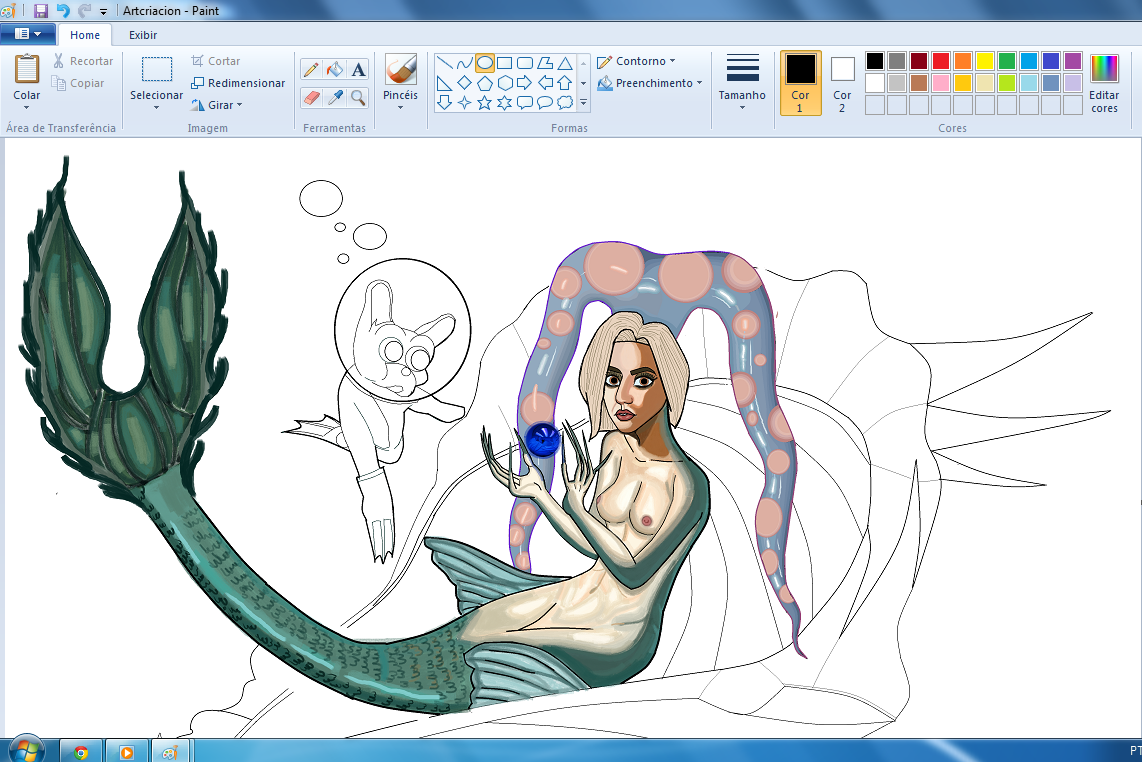Image resolution: width=1142 pixels, height=762 pixels.
Task: Select the Down arrow shape
Action: click(444, 103)
